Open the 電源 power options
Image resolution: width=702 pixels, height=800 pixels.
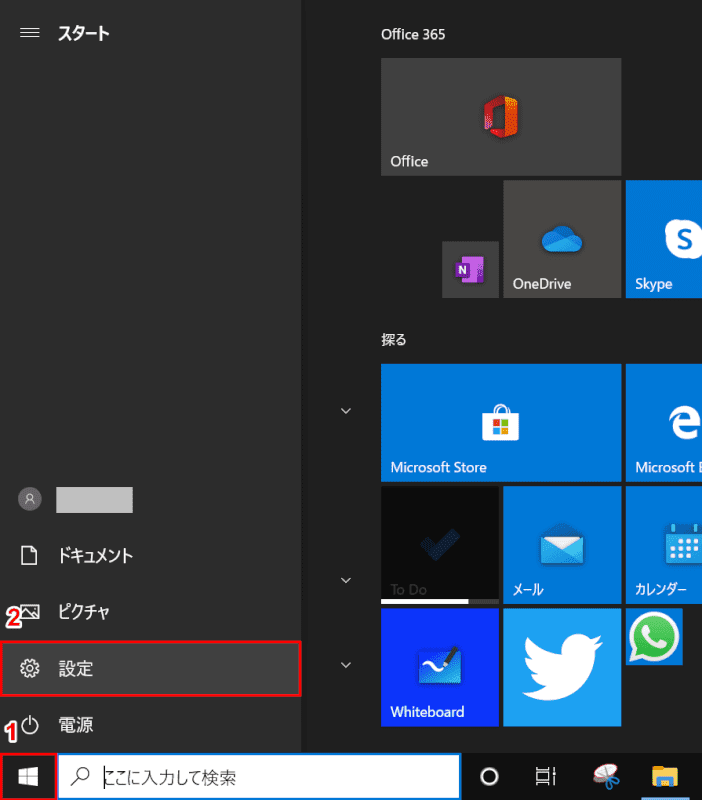point(151,725)
